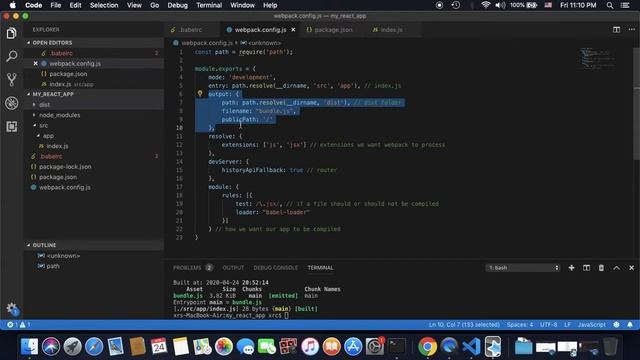Expand the dist folder
The height and width of the screenshot is (360, 640).
click(x=44, y=104)
